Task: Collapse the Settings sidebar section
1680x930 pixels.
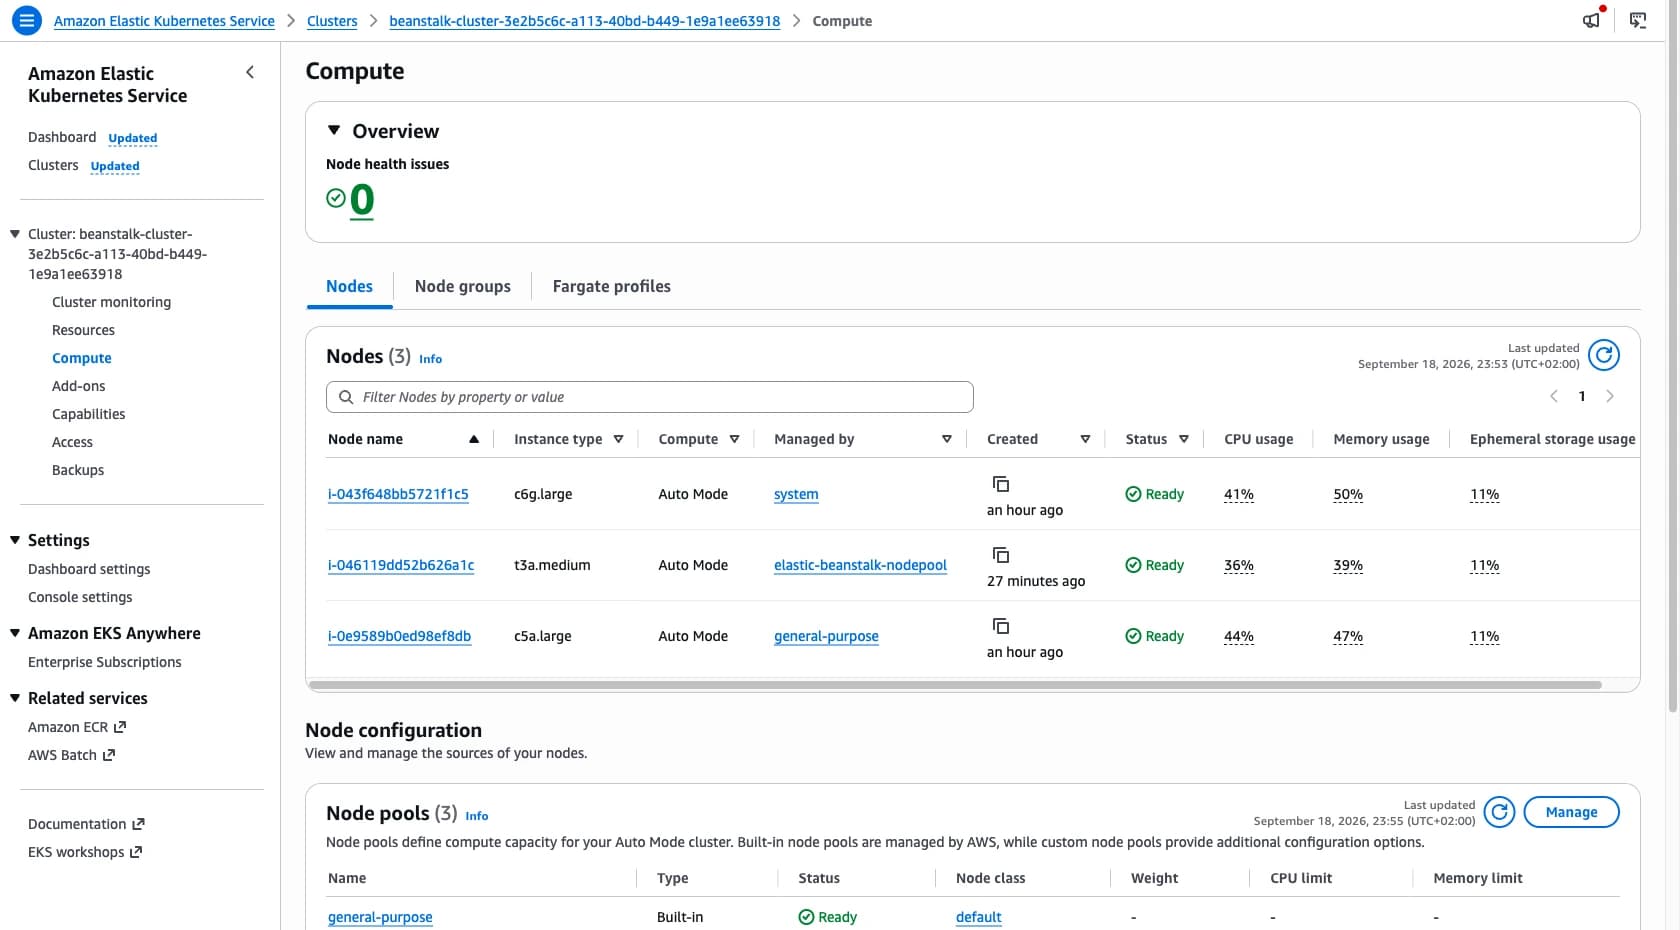Action: pos(15,540)
